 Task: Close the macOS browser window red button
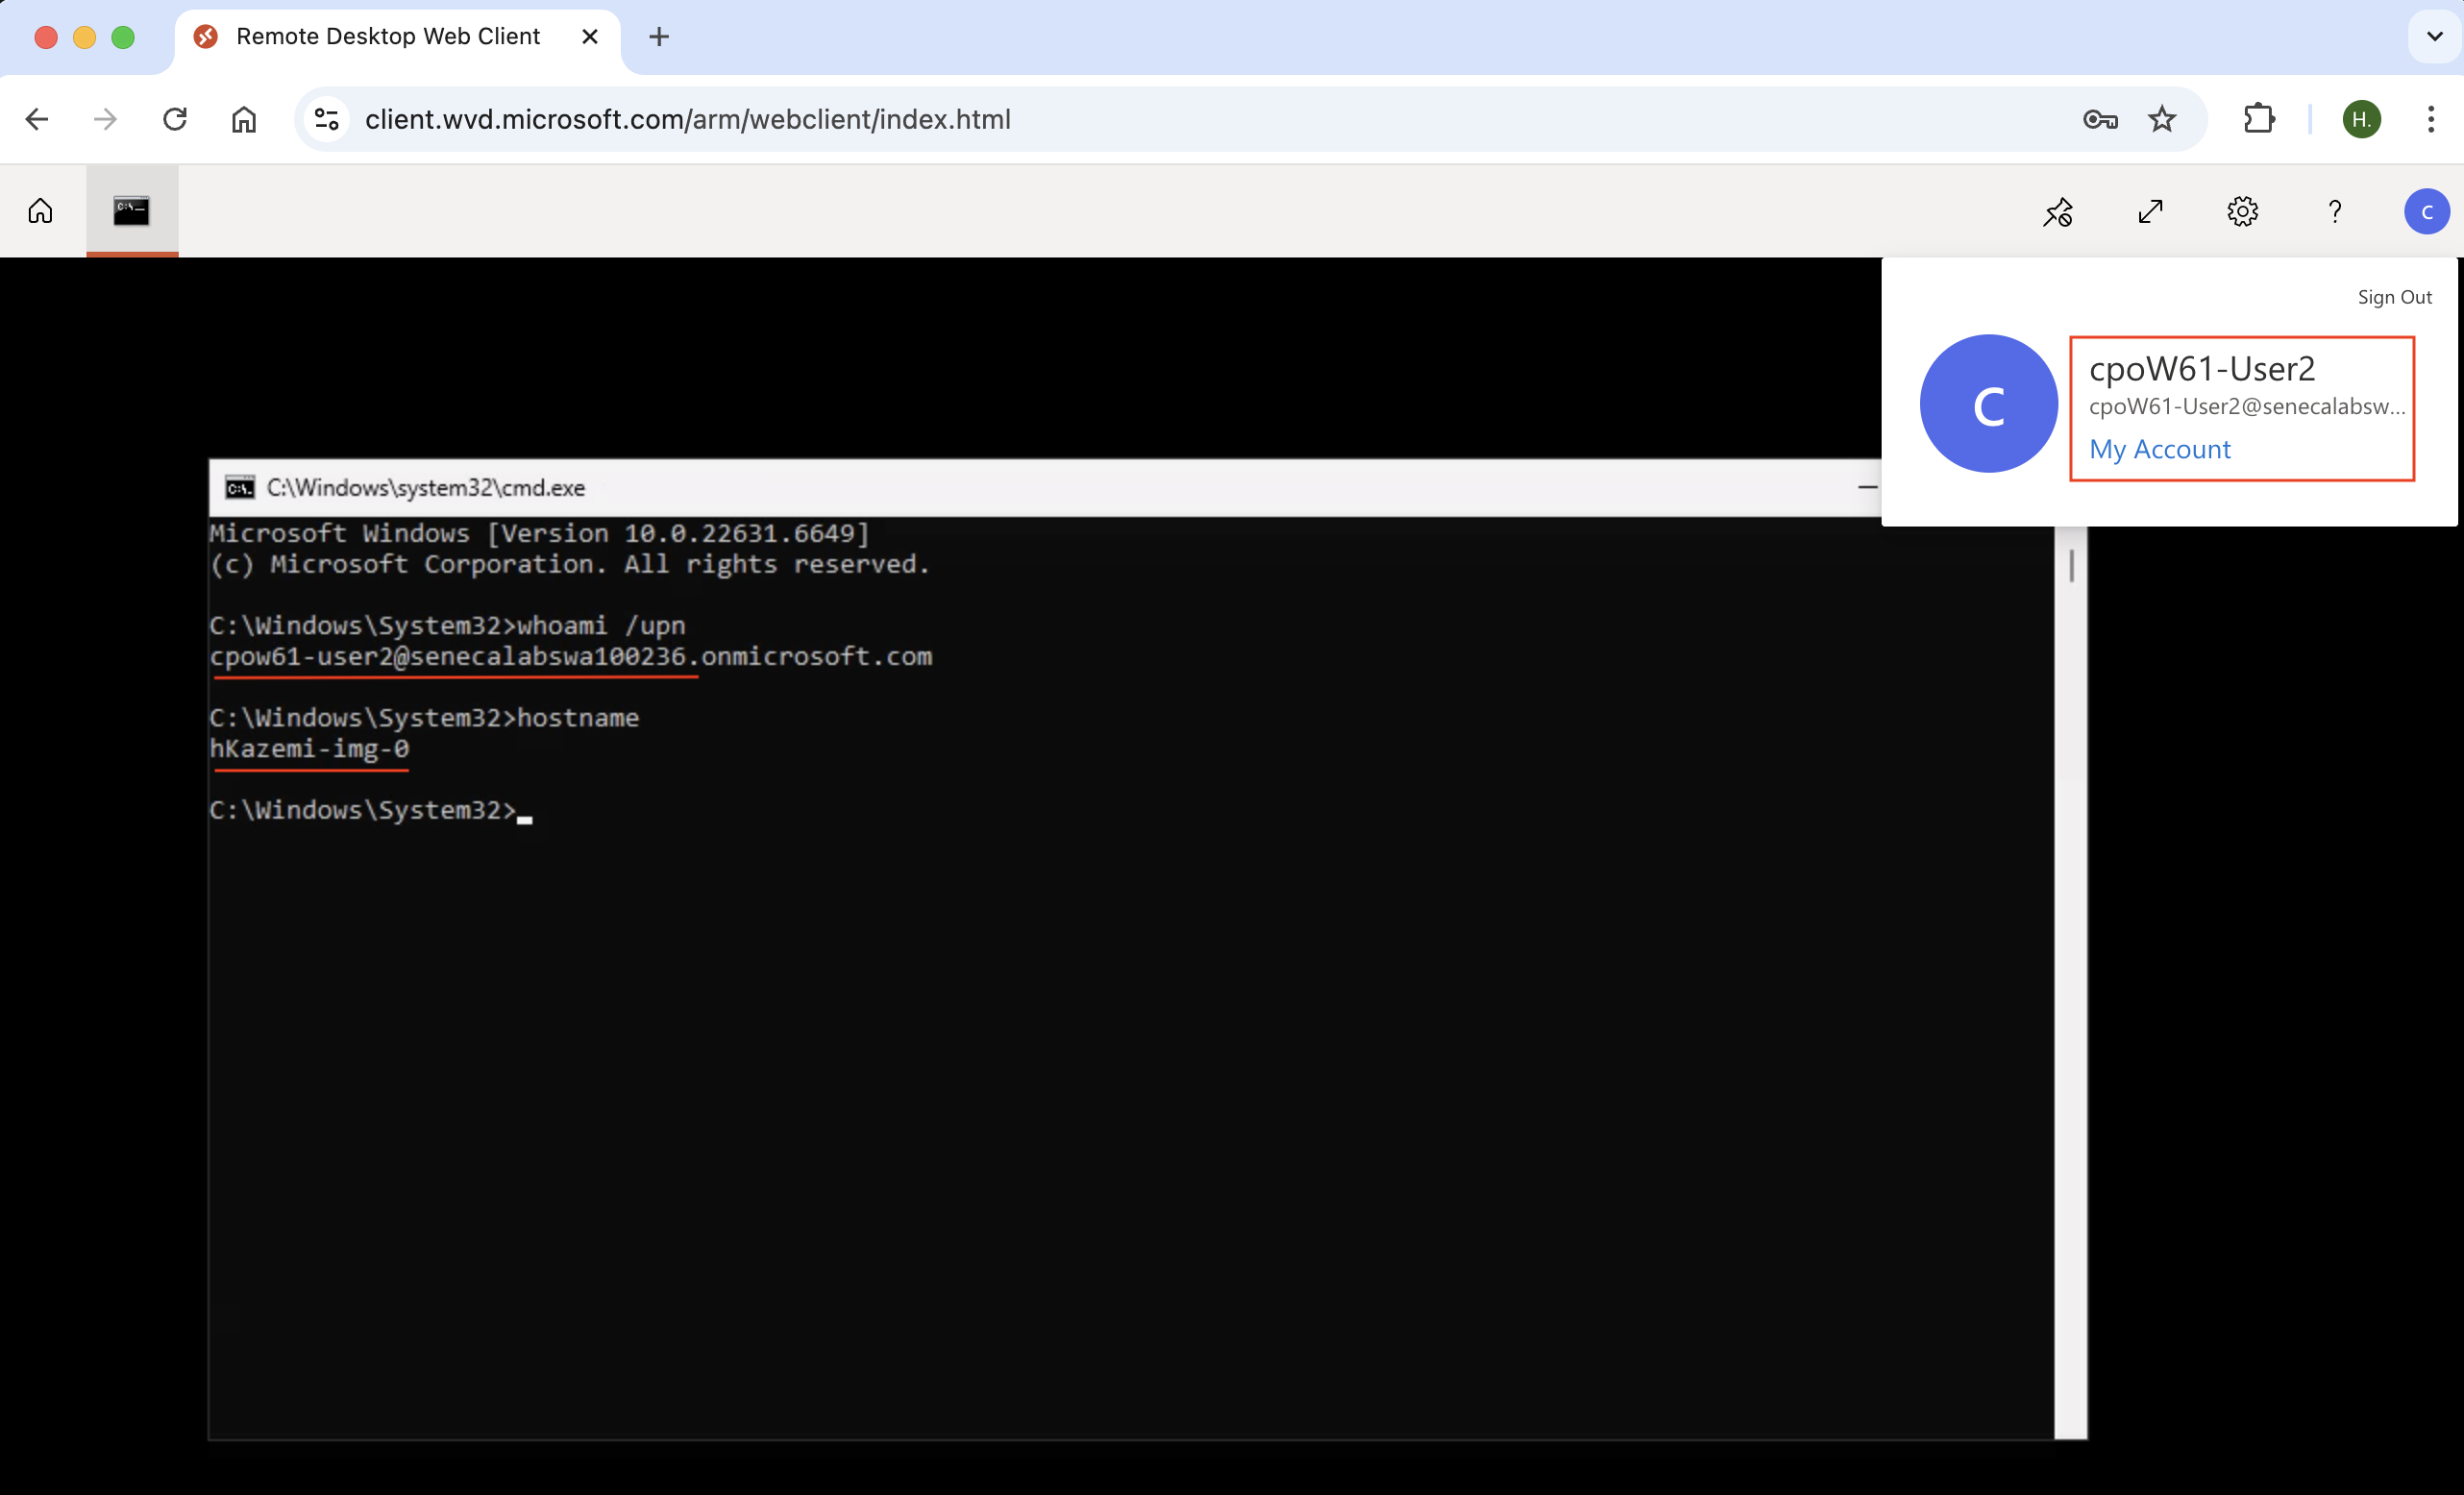tap(46, 38)
